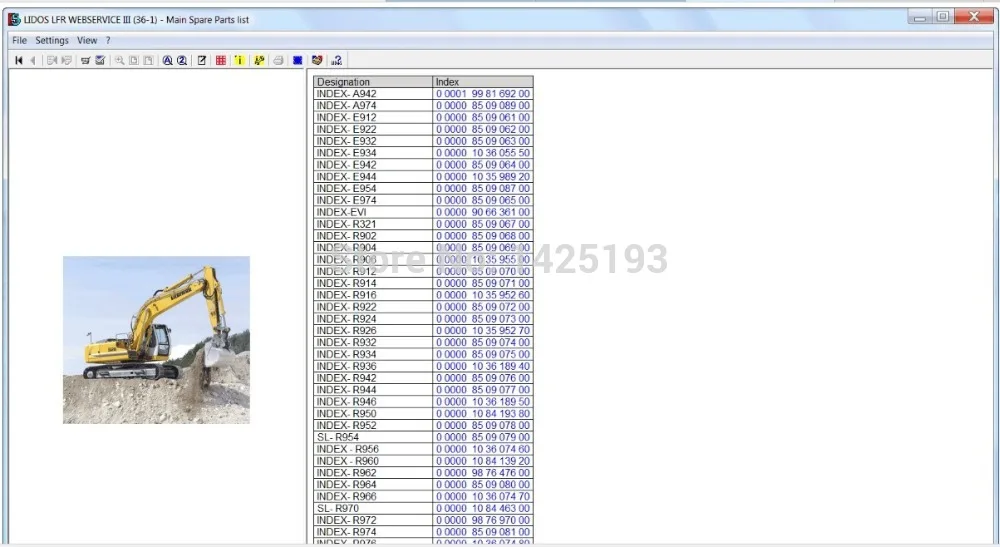1000x547 pixels.
Task: Select the INDEX- R950 row
Action: click(423, 413)
